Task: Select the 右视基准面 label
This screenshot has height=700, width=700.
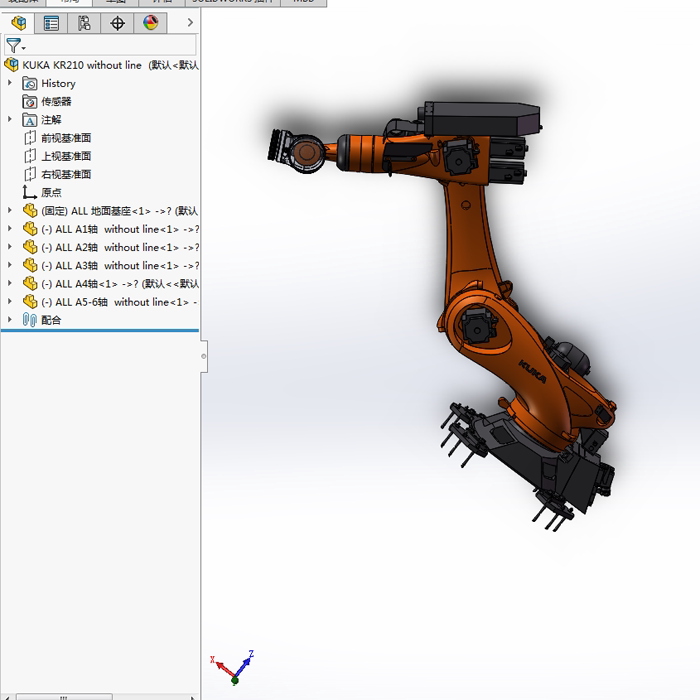Action: (66, 174)
